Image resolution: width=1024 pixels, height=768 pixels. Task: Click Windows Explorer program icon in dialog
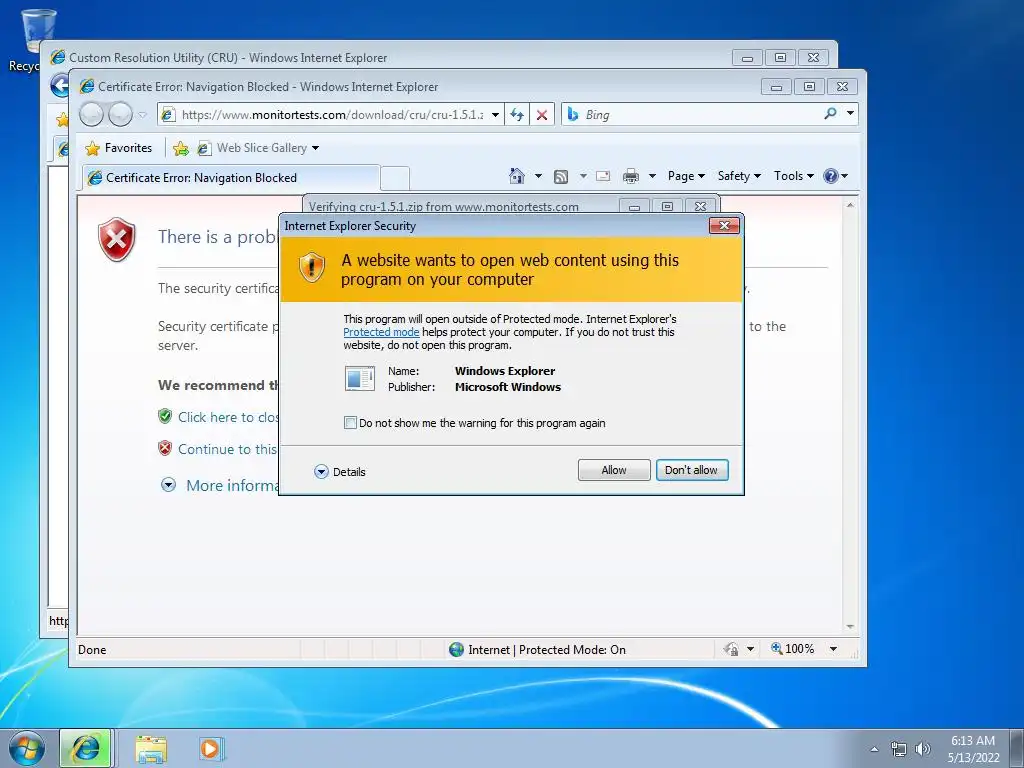(x=359, y=379)
